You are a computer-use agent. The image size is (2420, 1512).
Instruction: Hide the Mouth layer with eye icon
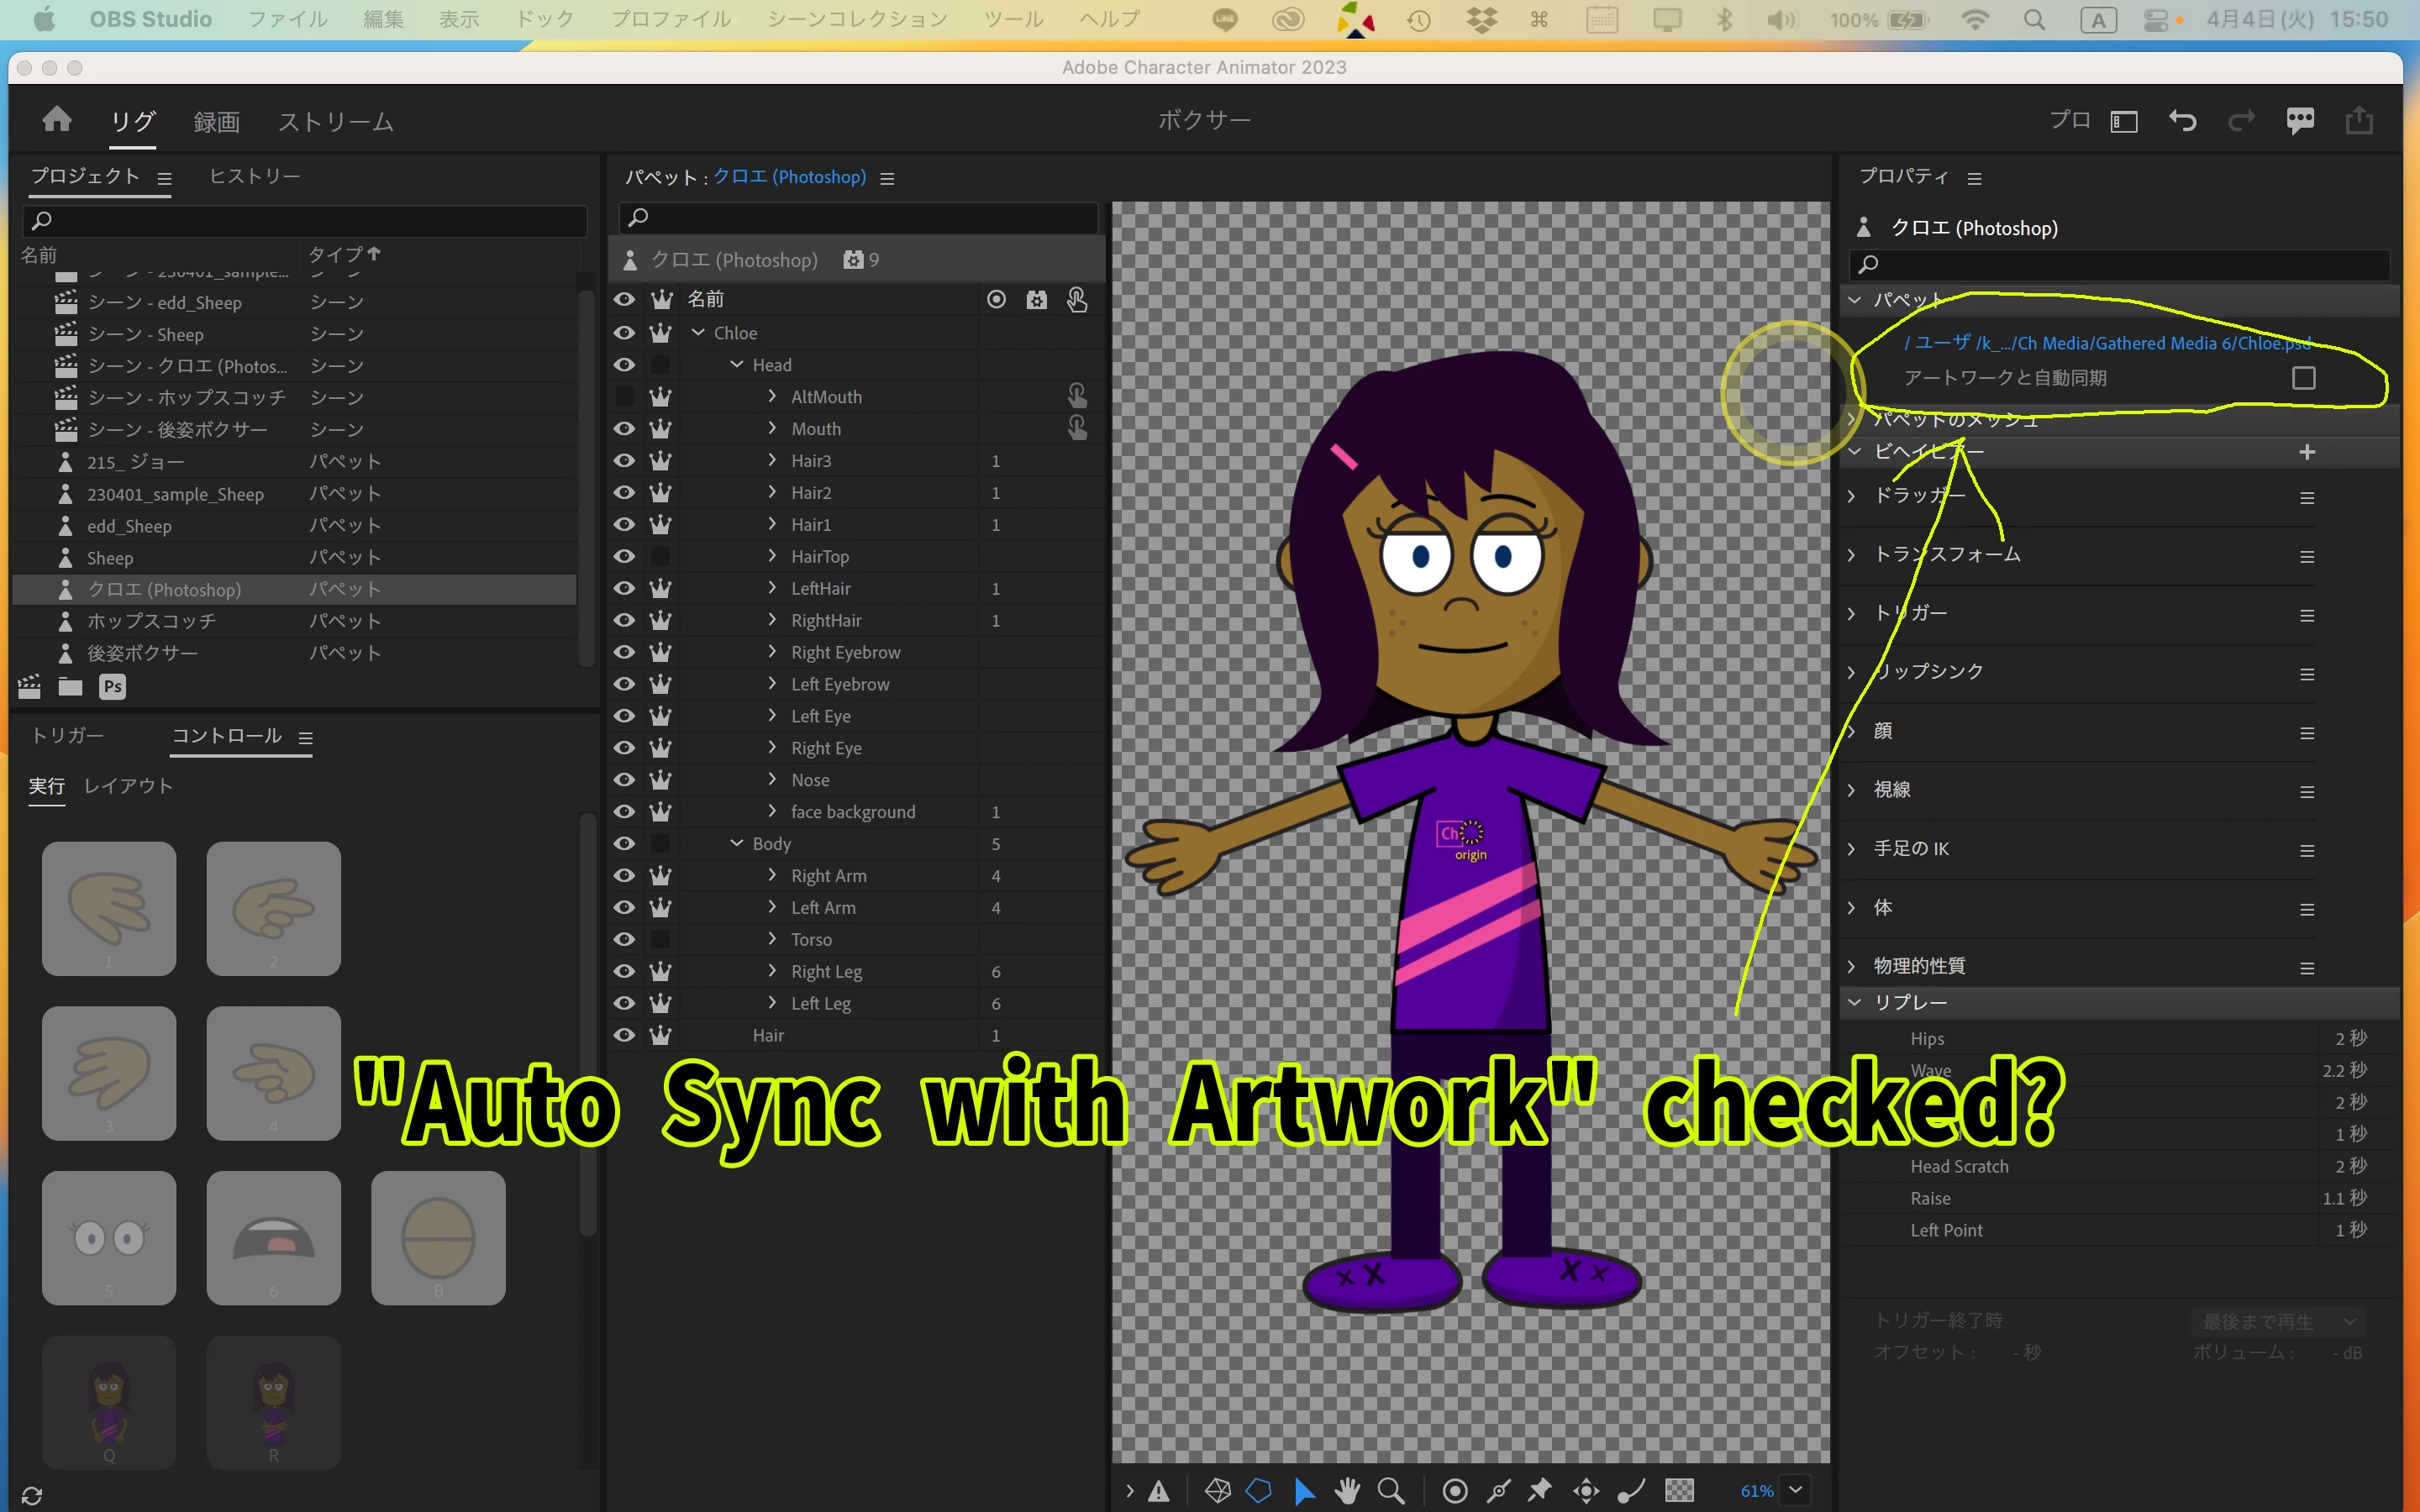(x=624, y=429)
